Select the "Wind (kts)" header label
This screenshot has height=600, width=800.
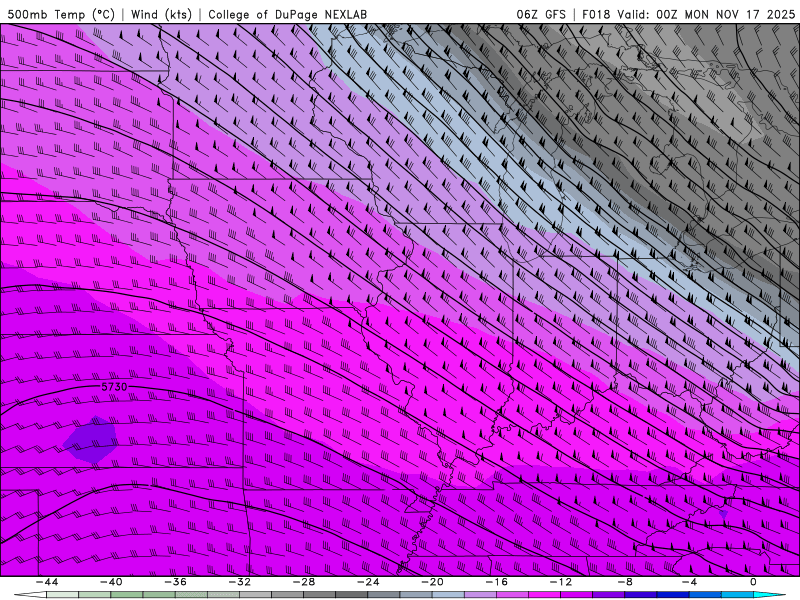(x=161, y=14)
